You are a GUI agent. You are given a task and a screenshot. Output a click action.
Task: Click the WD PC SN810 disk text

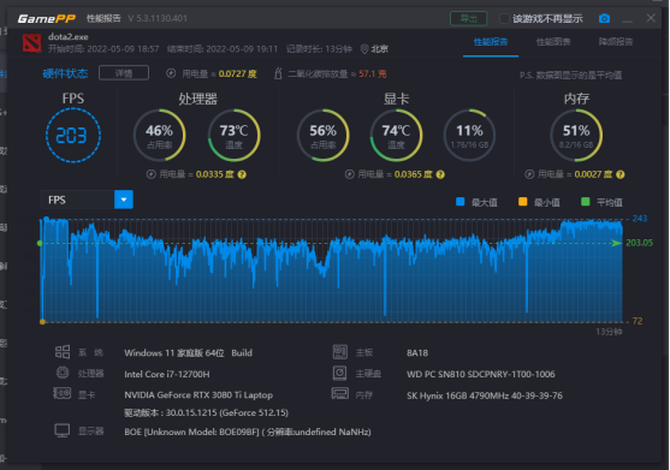[481, 374]
